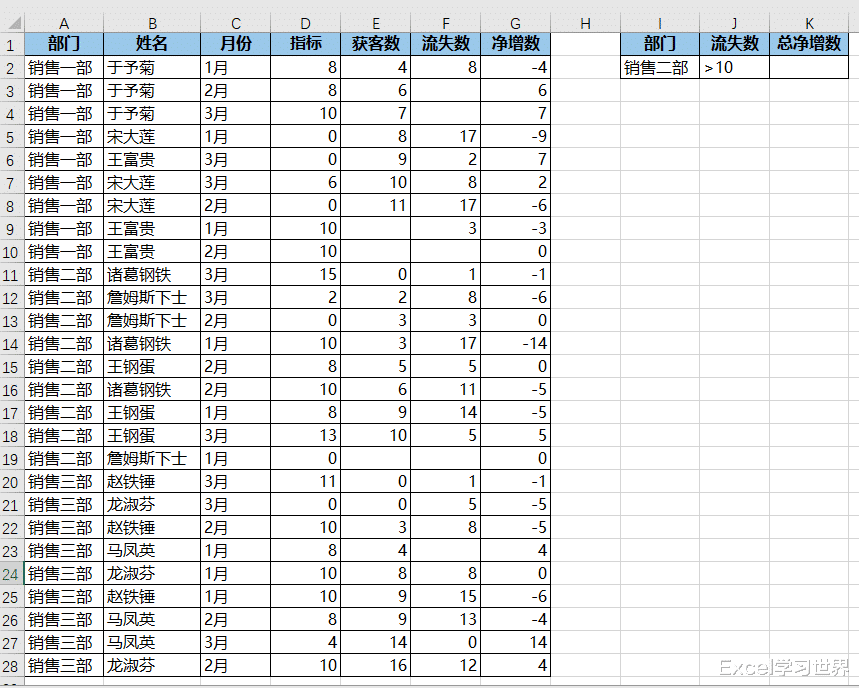Screen dimensions: 859x688
Task: Click net increase value -9 in row 5
Action: pyautogui.click(x=516, y=136)
